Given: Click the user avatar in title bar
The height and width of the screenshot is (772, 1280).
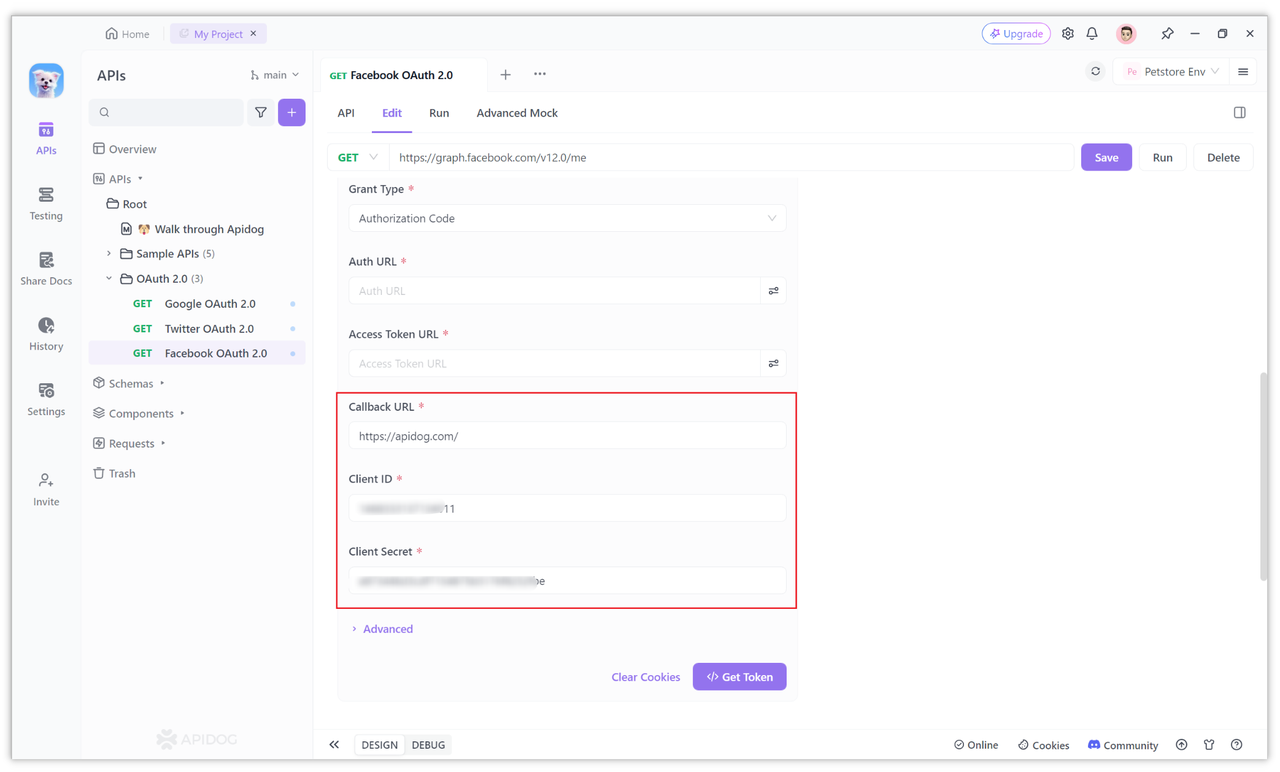Looking at the screenshot, I should pos(1127,34).
